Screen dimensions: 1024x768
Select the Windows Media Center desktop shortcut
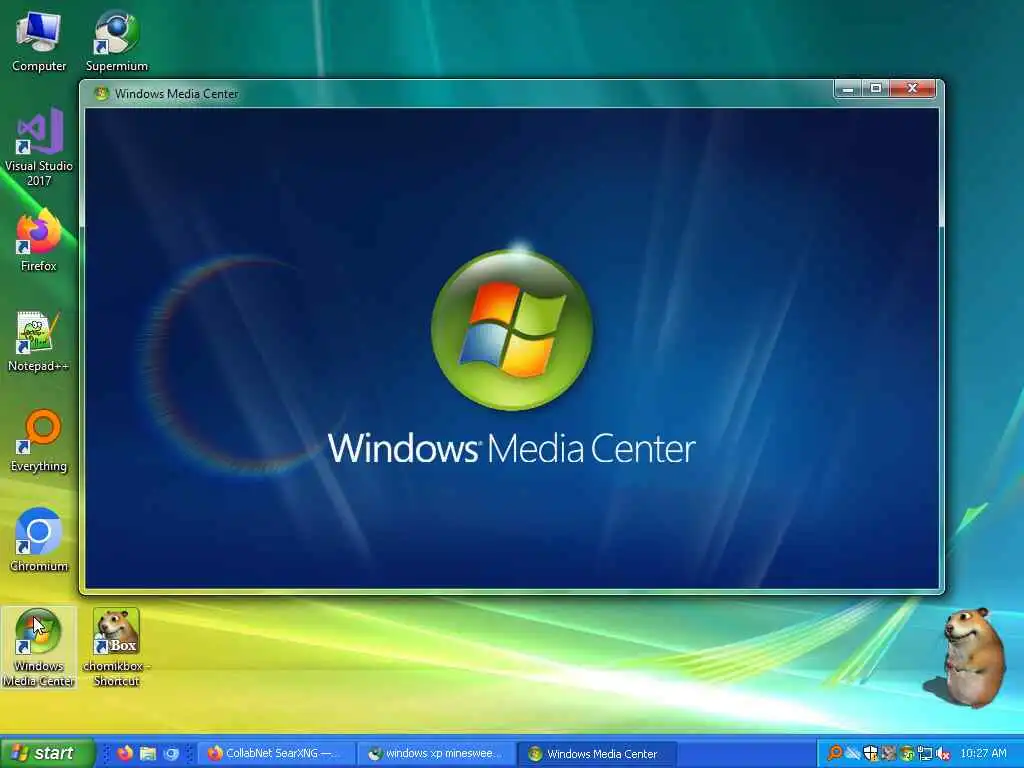tap(39, 647)
